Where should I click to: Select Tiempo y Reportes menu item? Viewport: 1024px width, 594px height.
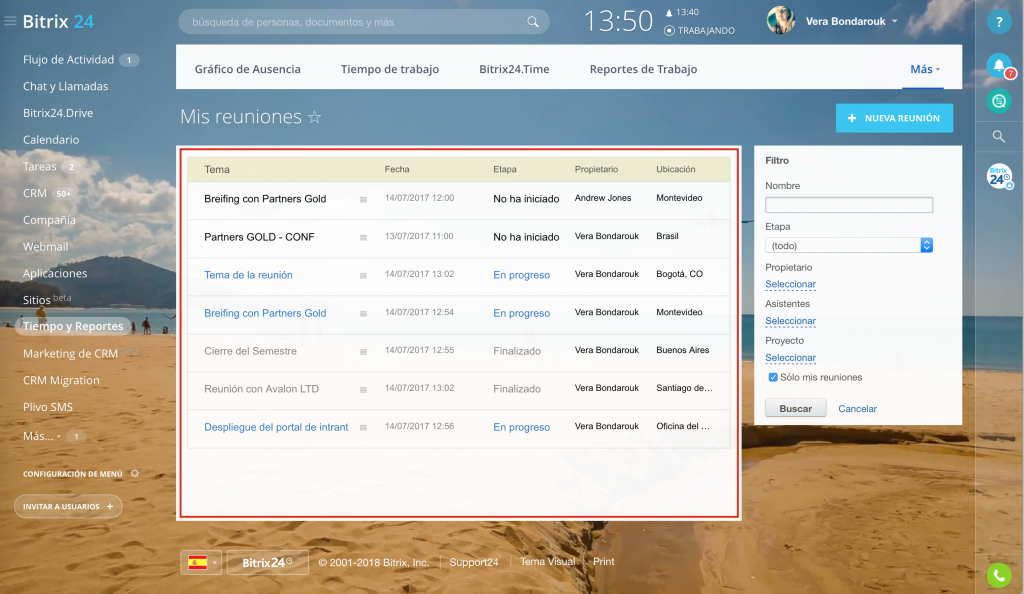[73, 326]
